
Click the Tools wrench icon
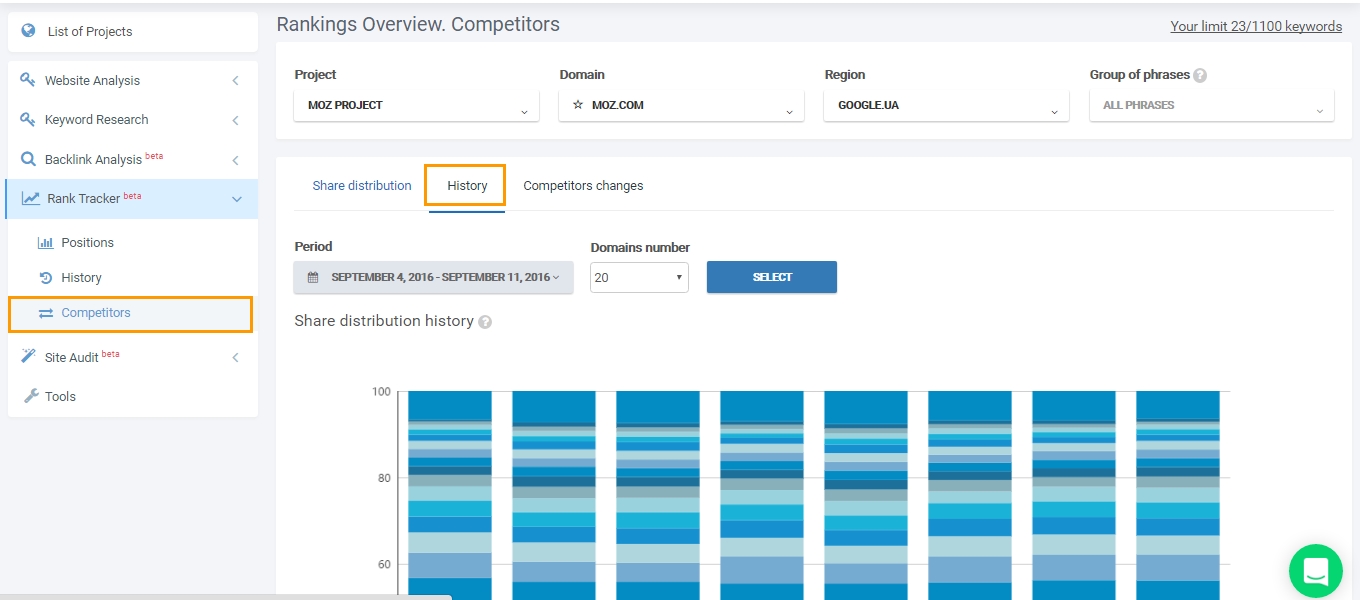pos(30,396)
